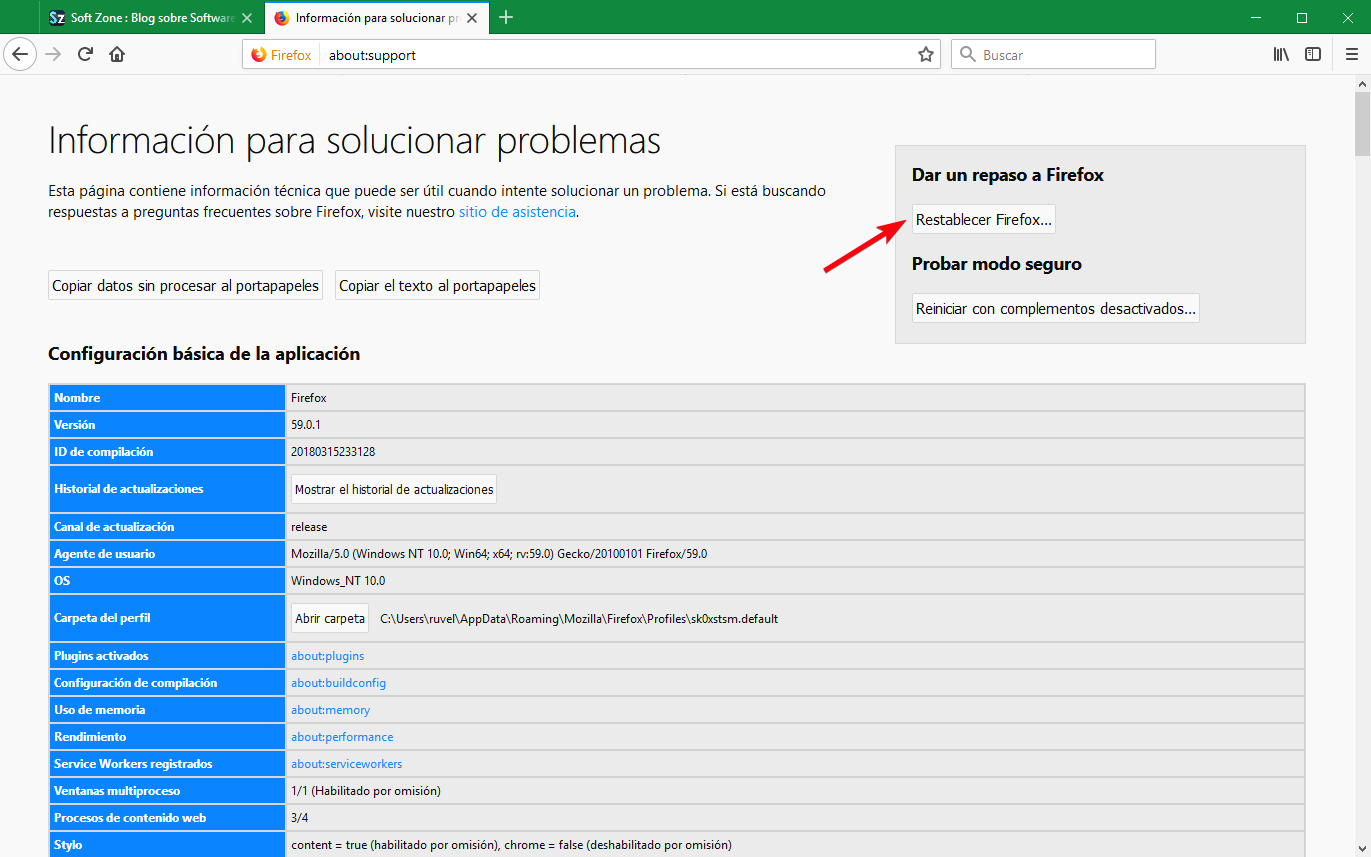Open the sitio de asistencia link

tap(517, 212)
